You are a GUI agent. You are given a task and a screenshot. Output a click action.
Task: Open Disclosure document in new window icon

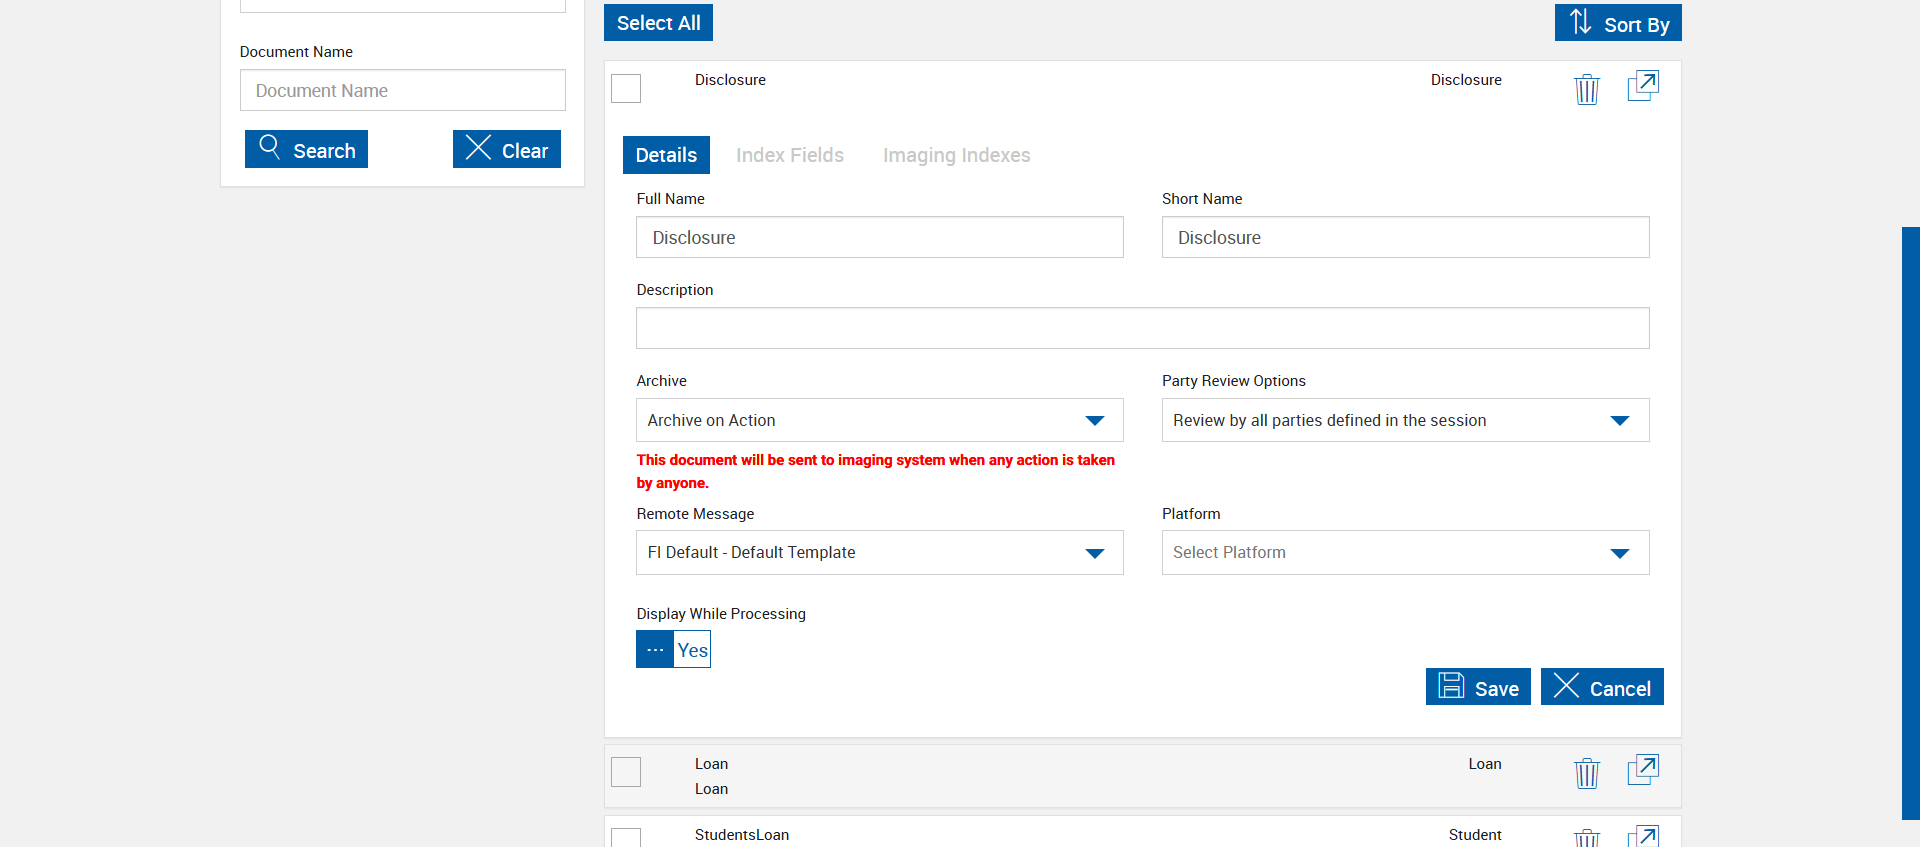(1643, 86)
